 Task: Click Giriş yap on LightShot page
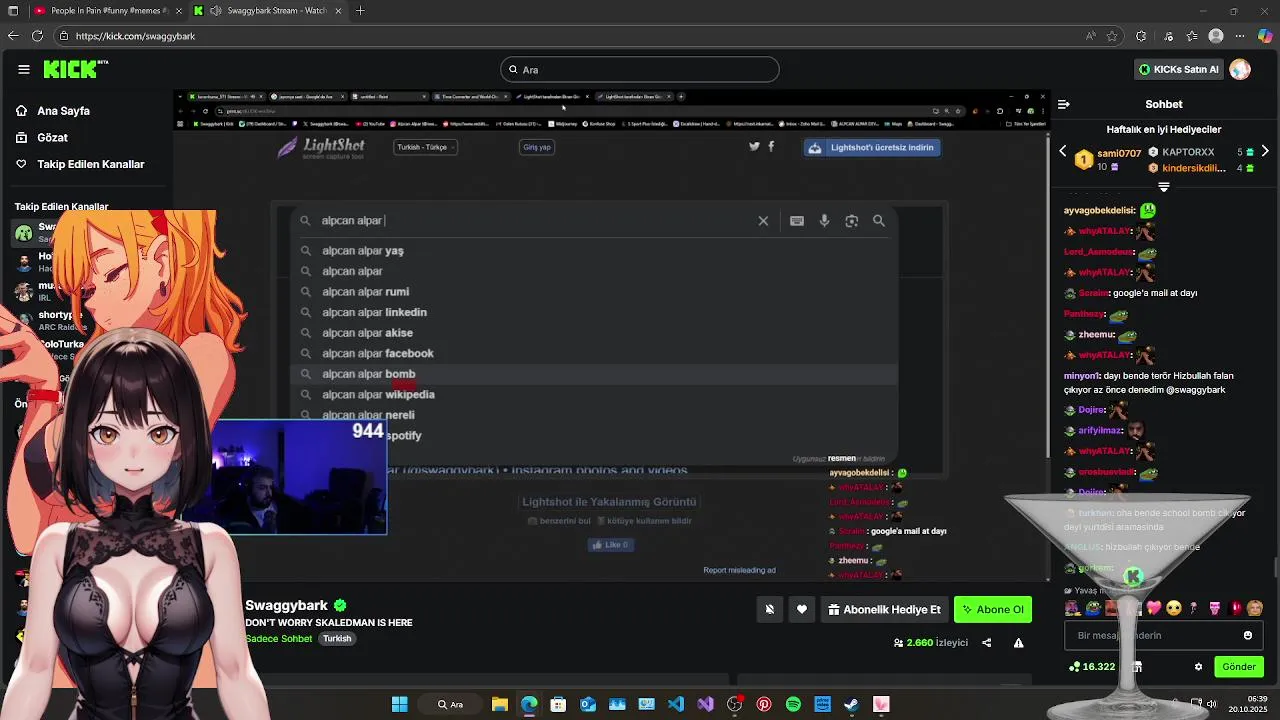[537, 147]
